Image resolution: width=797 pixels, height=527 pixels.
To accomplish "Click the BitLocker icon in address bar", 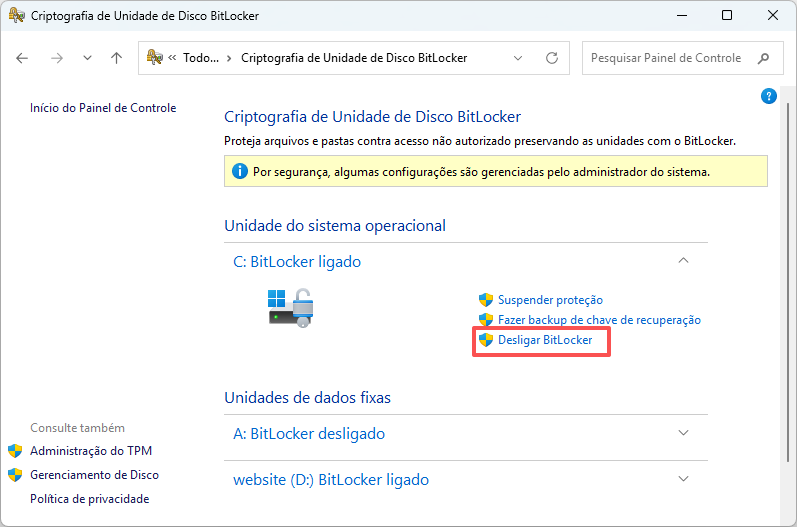I will coord(155,57).
